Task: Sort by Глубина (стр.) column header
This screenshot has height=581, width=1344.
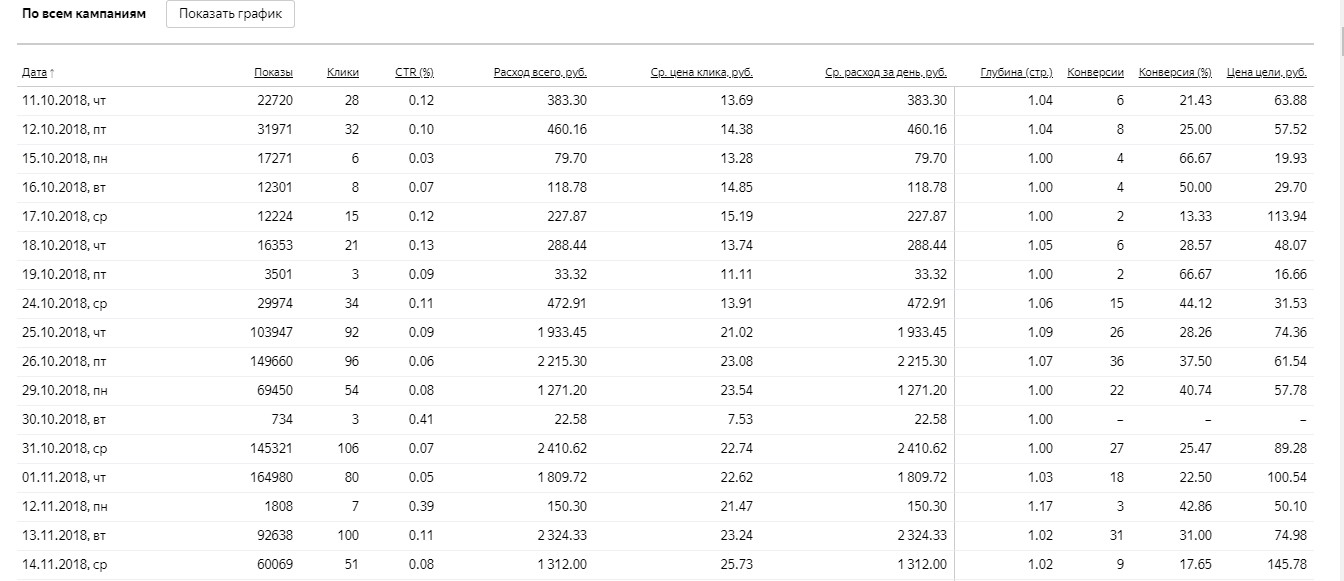Action: pyautogui.click(x=1016, y=73)
